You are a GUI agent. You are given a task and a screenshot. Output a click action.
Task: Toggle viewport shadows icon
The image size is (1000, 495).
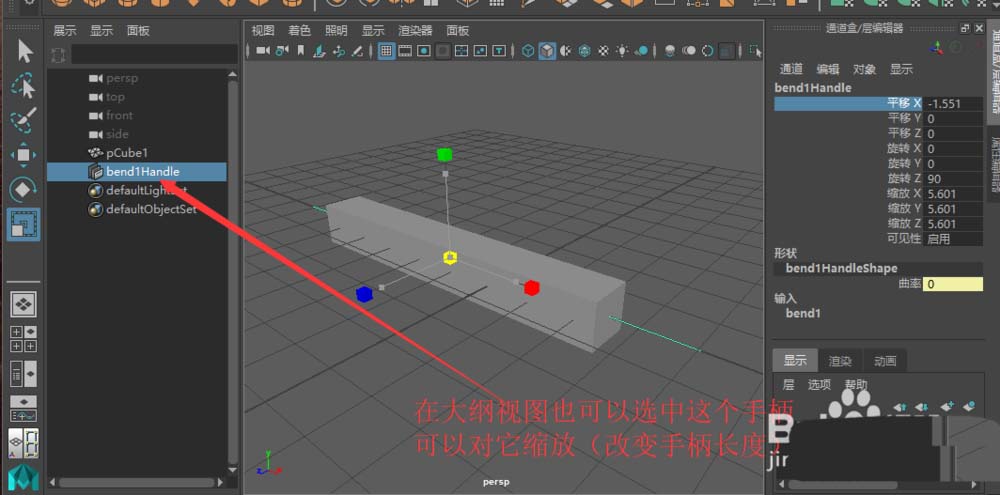(x=643, y=50)
